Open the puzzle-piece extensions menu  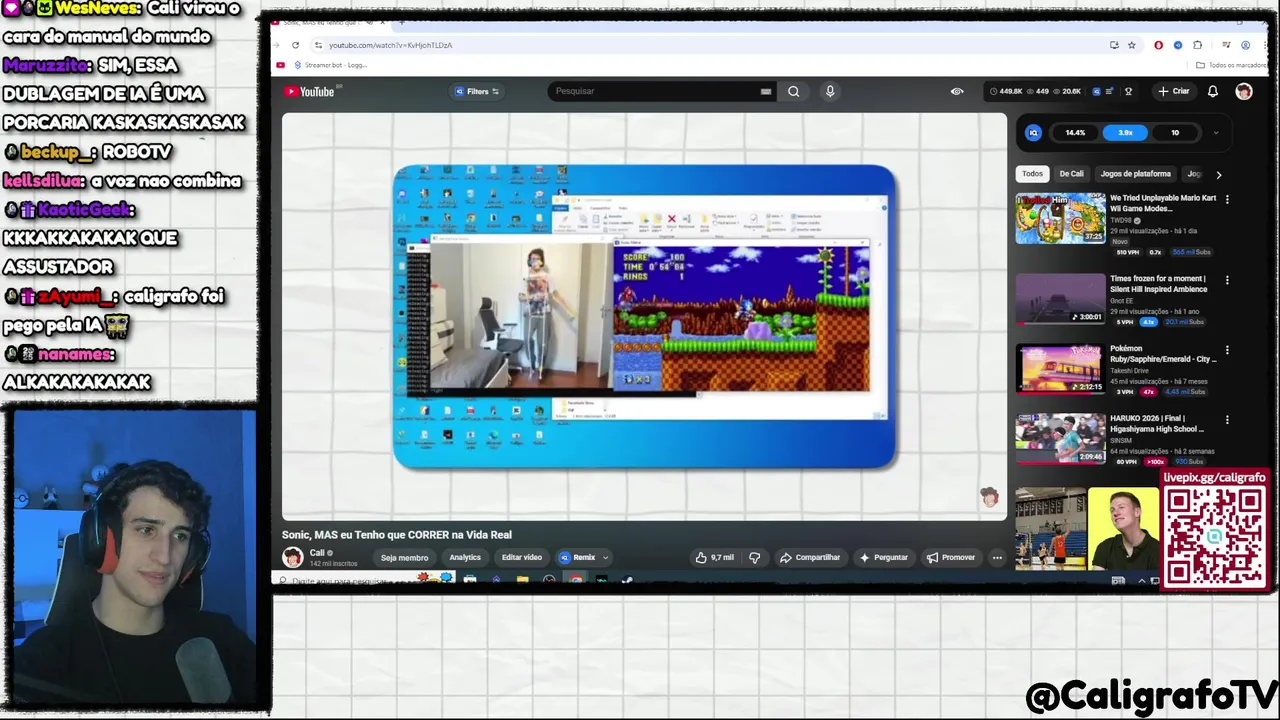1197,45
